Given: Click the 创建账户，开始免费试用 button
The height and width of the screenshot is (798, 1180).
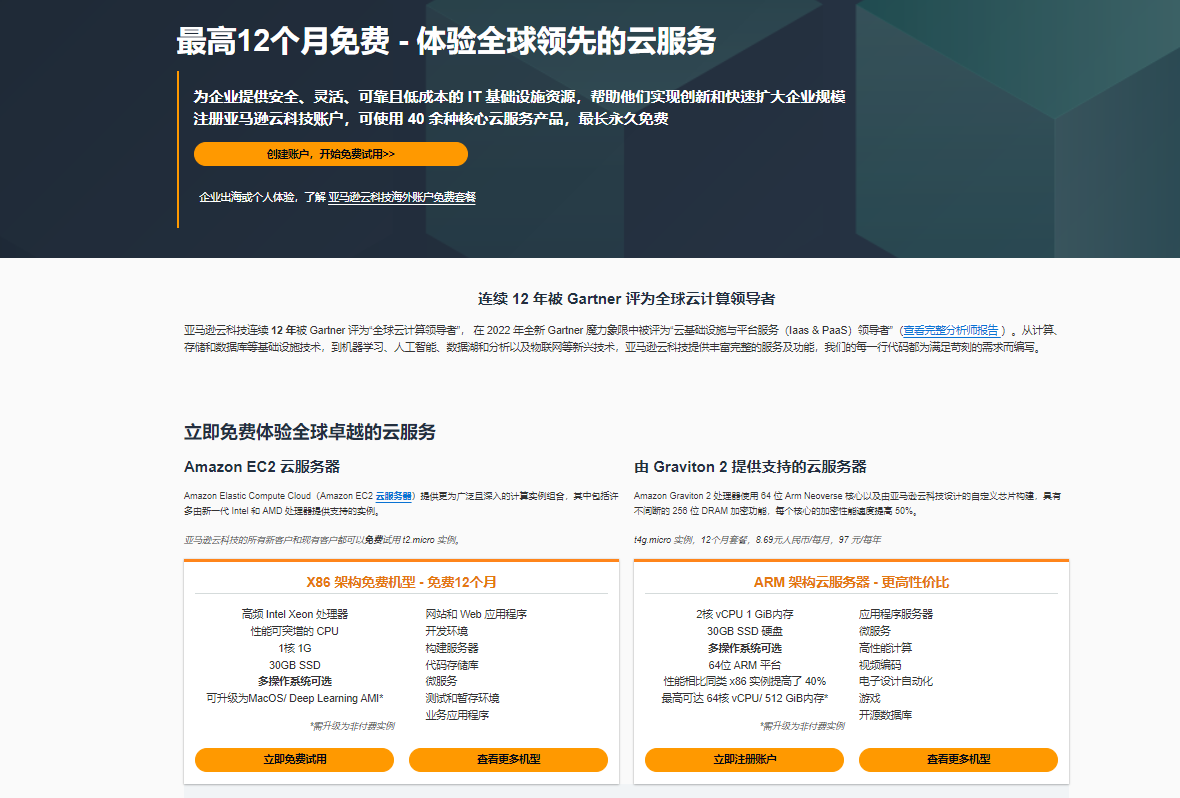Looking at the screenshot, I should (x=330, y=154).
